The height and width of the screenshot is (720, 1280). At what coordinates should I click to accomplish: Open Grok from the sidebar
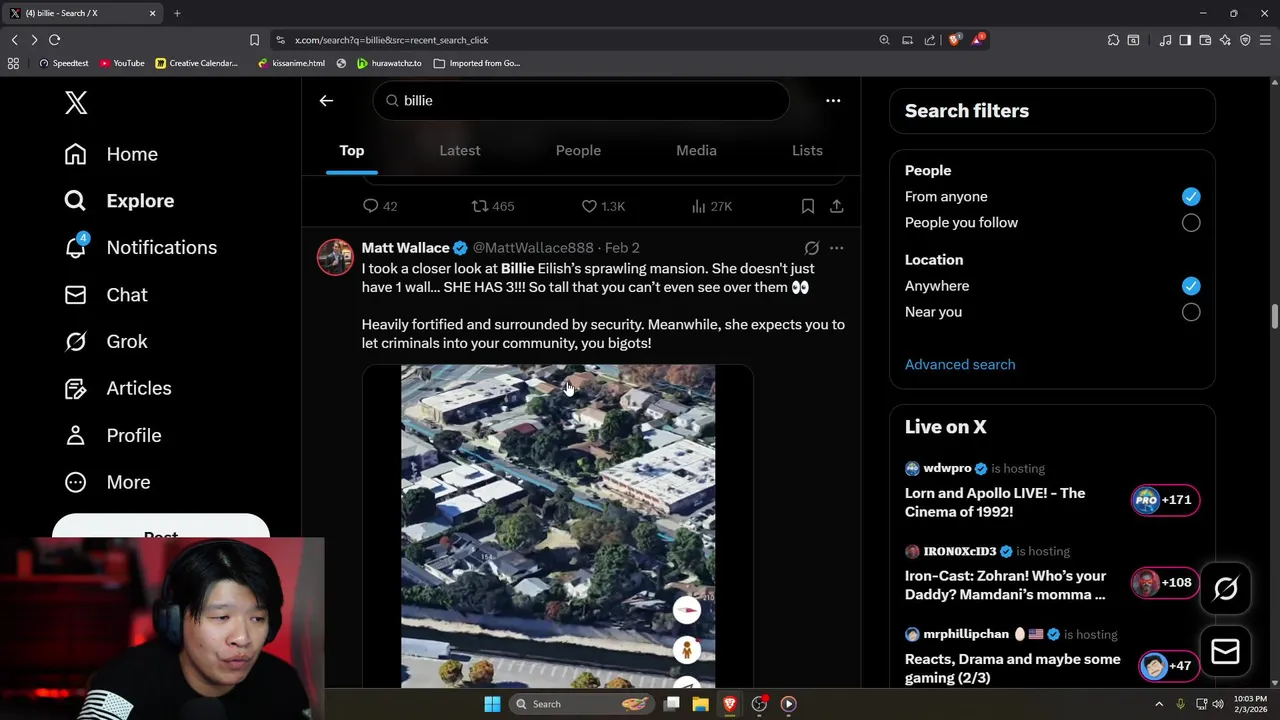point(105,342)
